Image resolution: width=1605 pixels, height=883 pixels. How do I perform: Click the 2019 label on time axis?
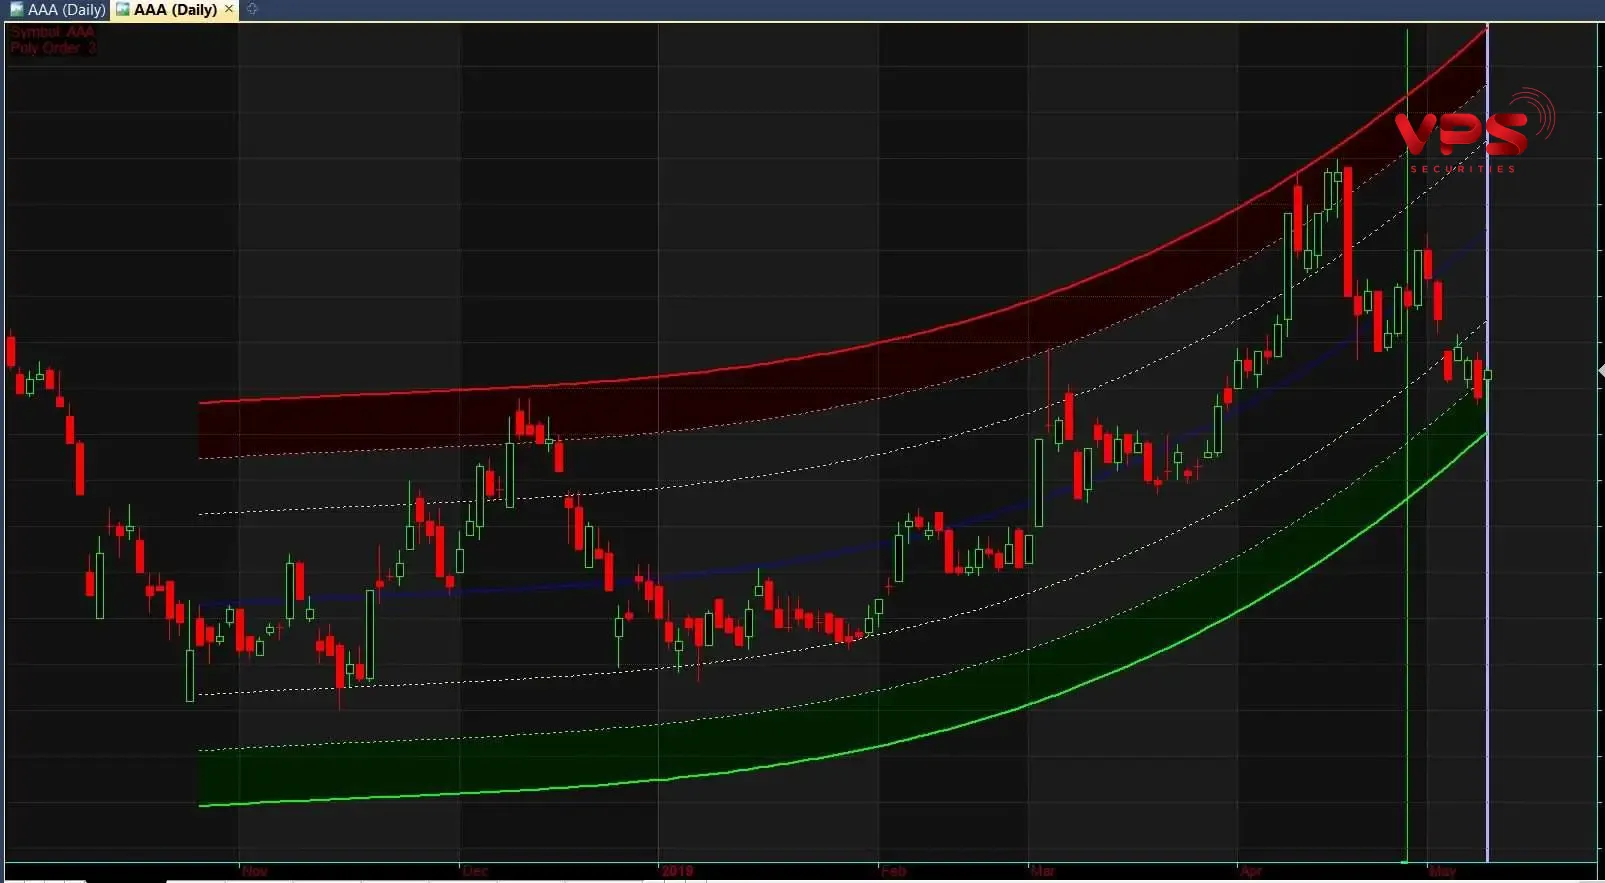pyautogui.click(x=677, y=871)
